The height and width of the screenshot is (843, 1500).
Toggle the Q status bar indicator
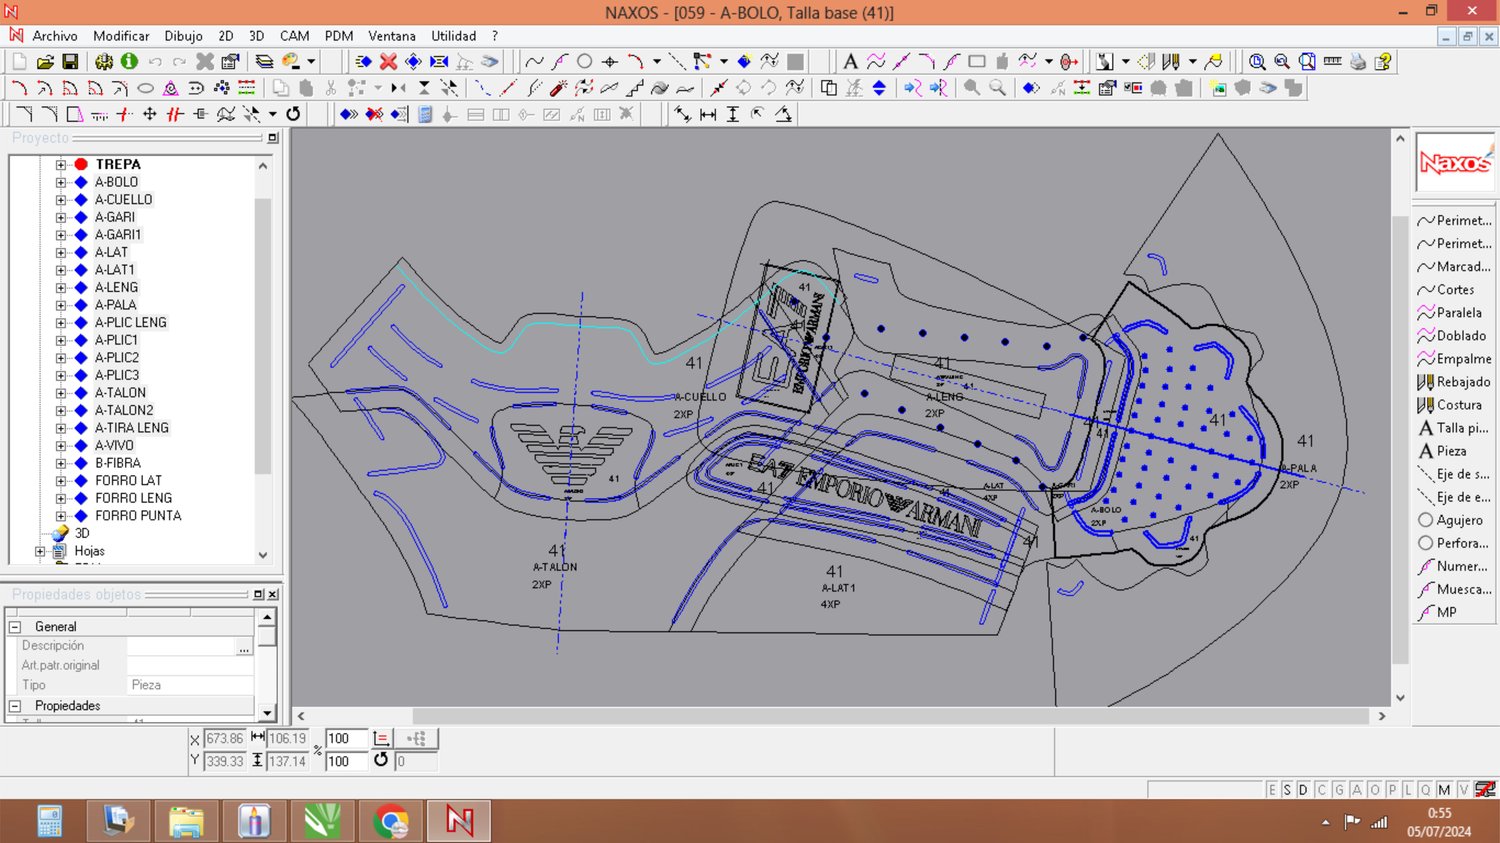pos(1425,790)
